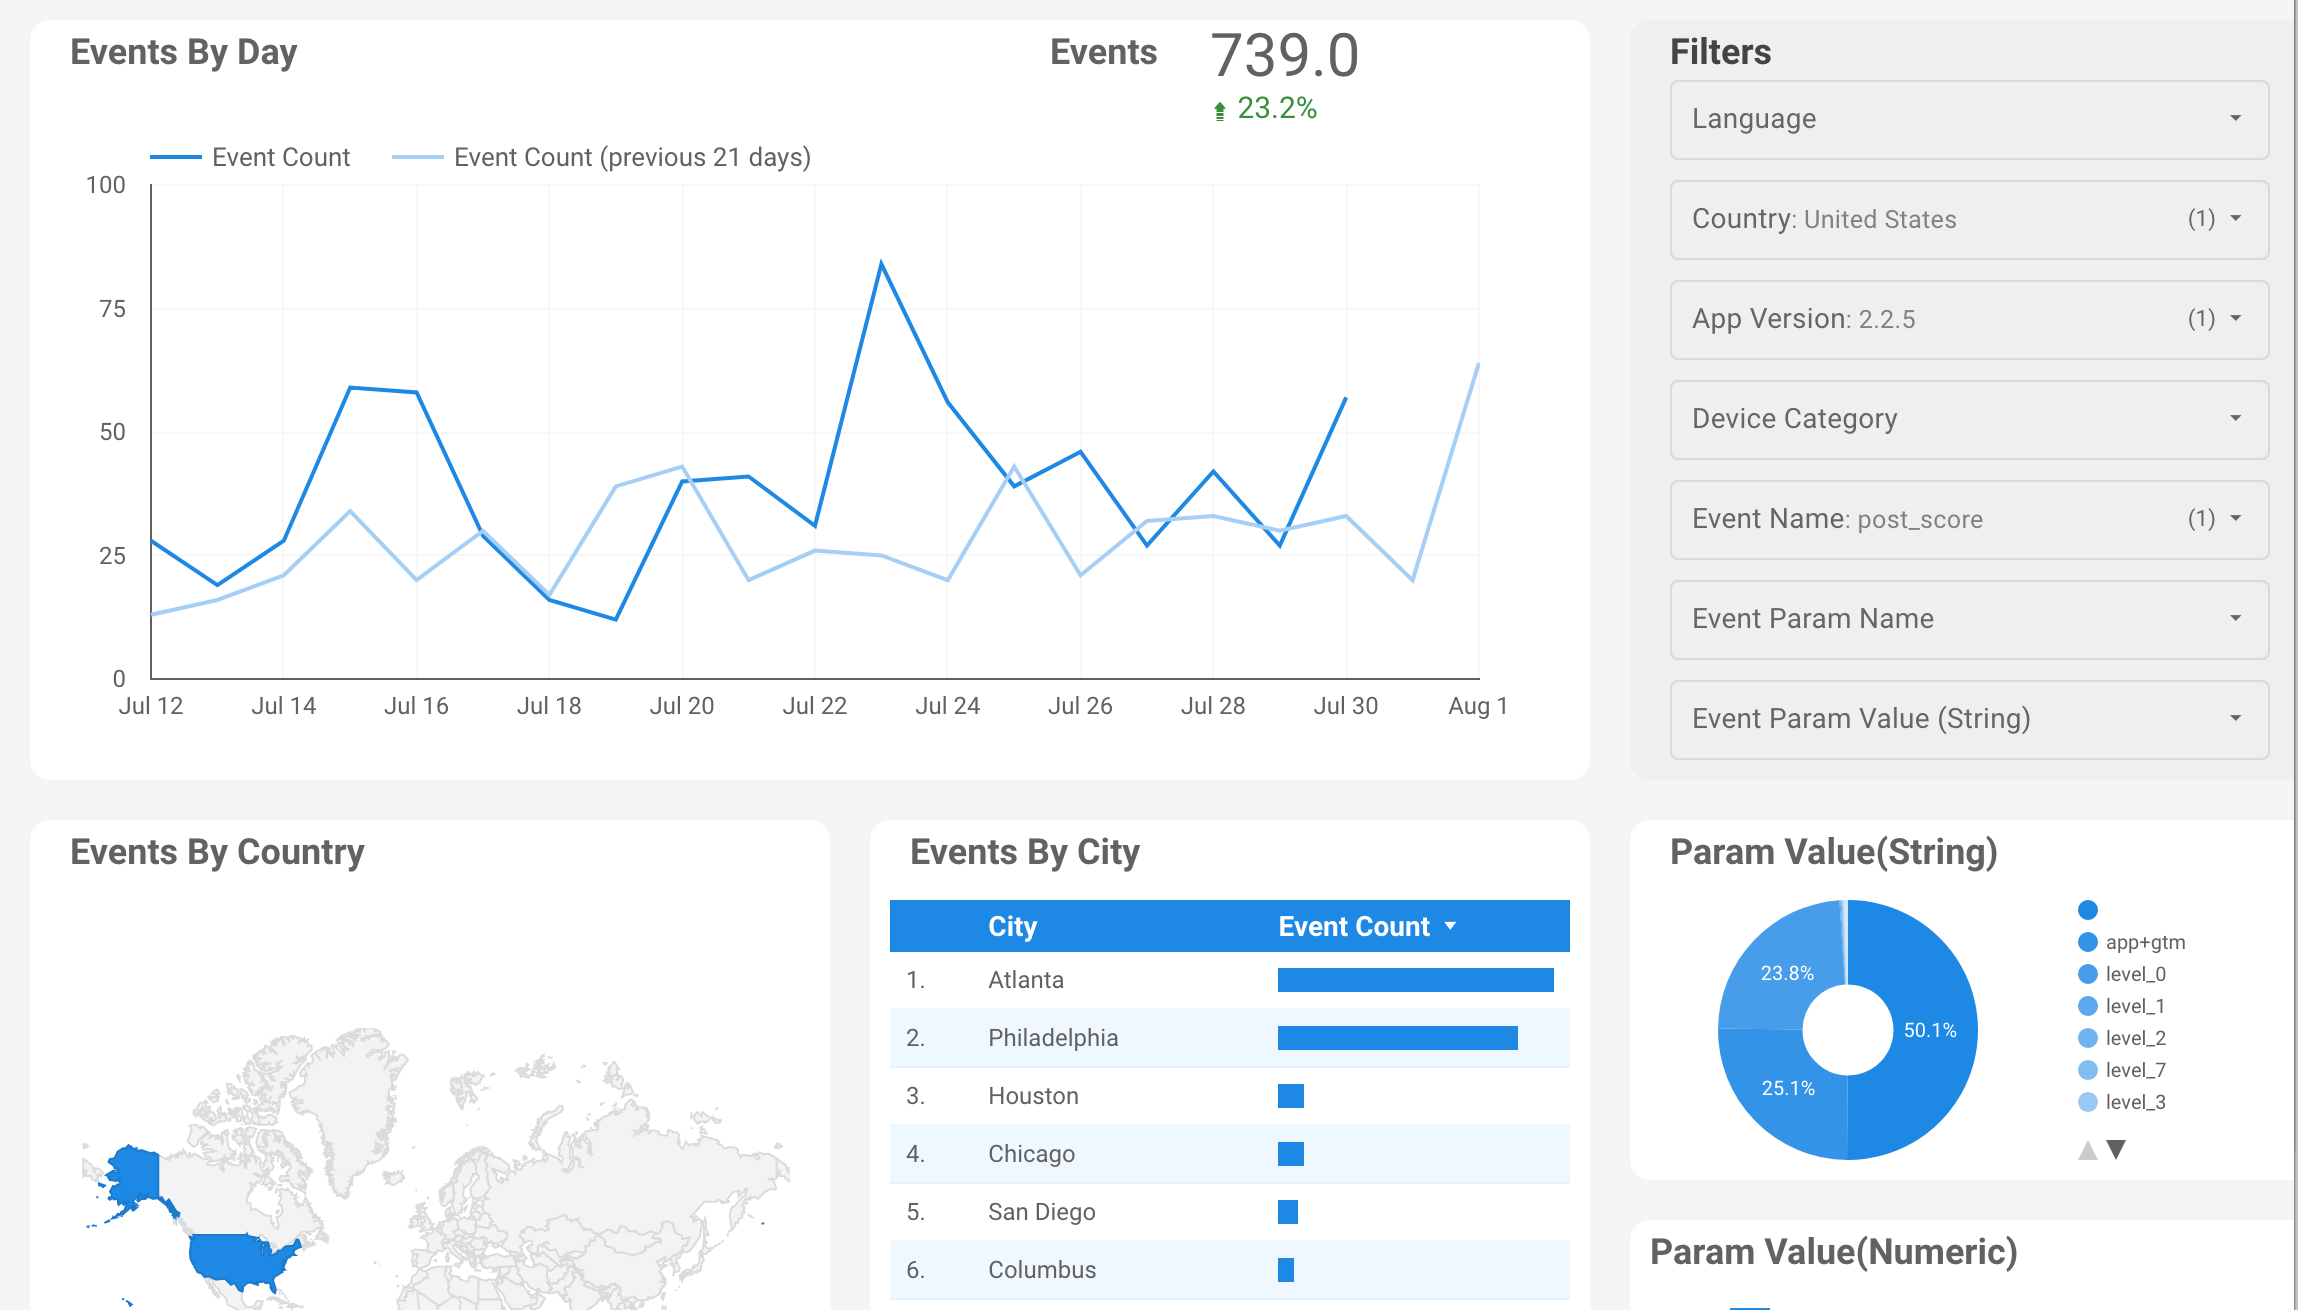Click level_3 legend dot
Screen dimensions: 2298x1310
[x=2088, y=1102]
